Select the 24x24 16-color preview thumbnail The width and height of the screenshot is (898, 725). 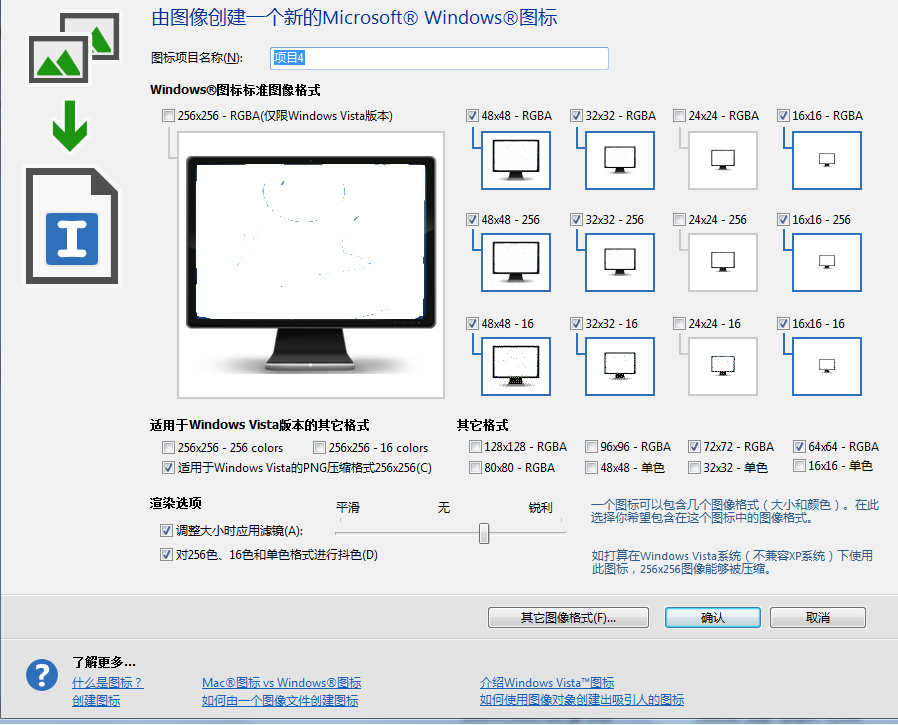[723, 367]
